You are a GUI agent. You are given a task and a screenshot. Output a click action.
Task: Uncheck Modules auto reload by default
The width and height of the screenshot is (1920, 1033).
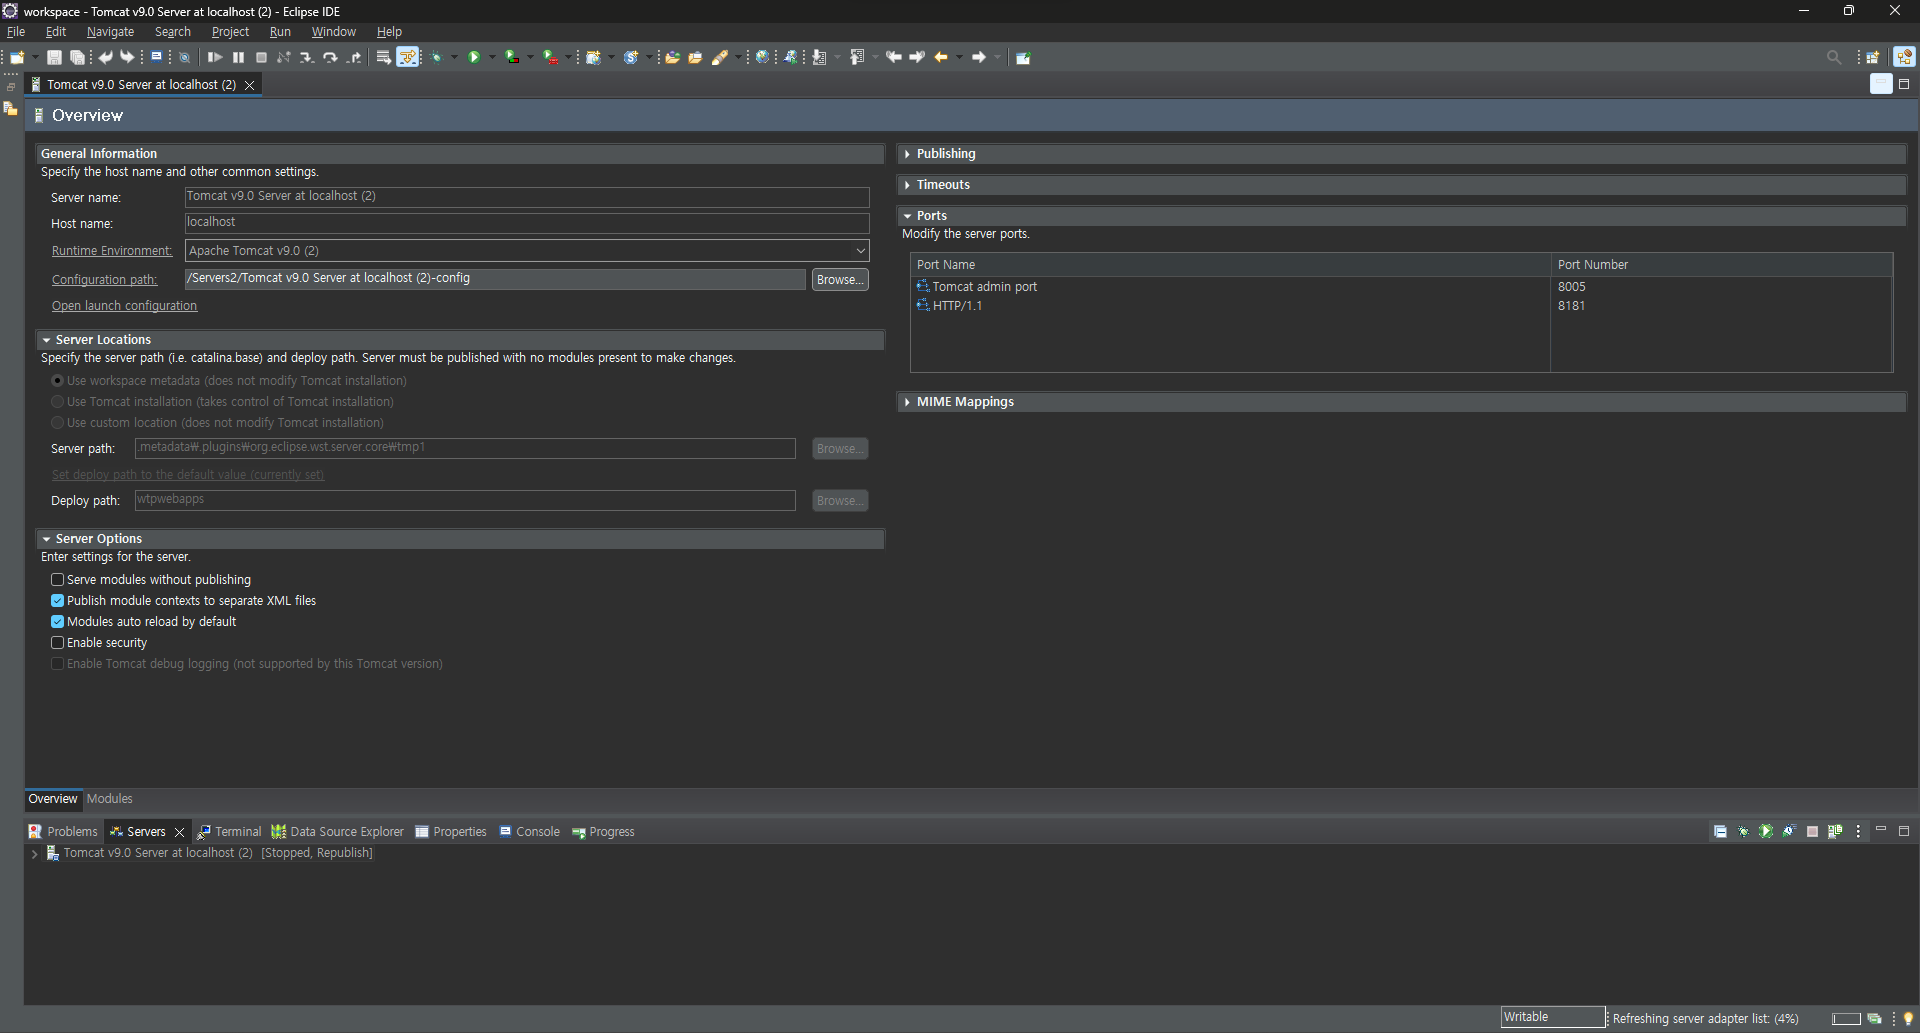pos(58,622)
